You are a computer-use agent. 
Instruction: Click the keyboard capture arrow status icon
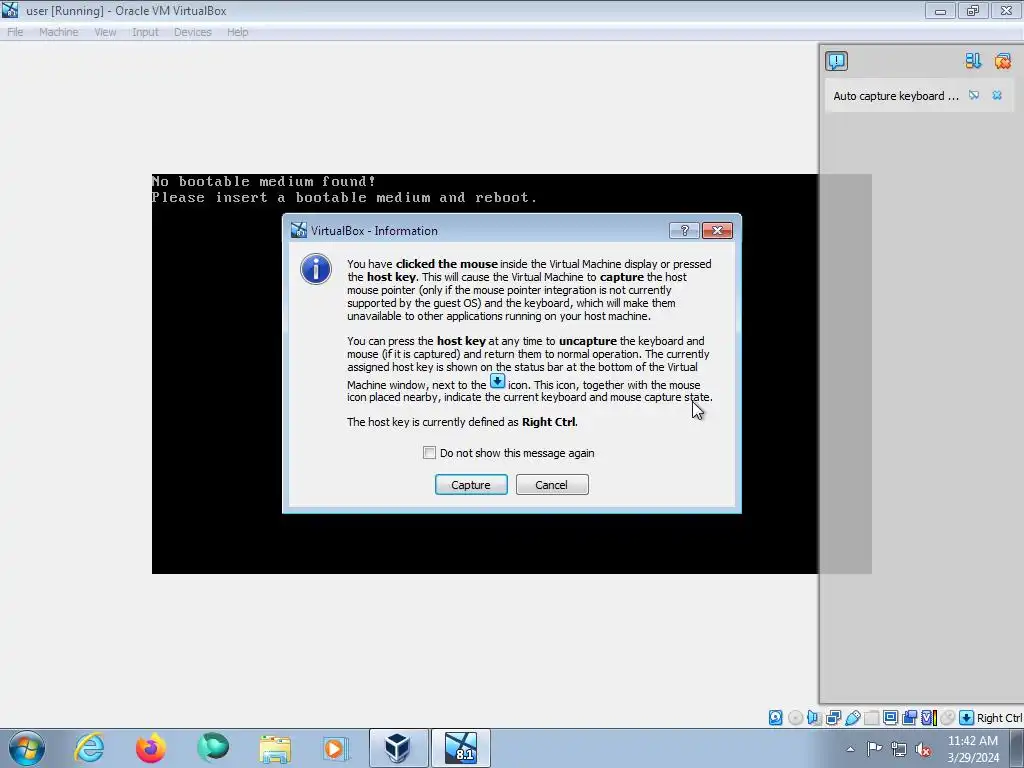coord(967,718)
